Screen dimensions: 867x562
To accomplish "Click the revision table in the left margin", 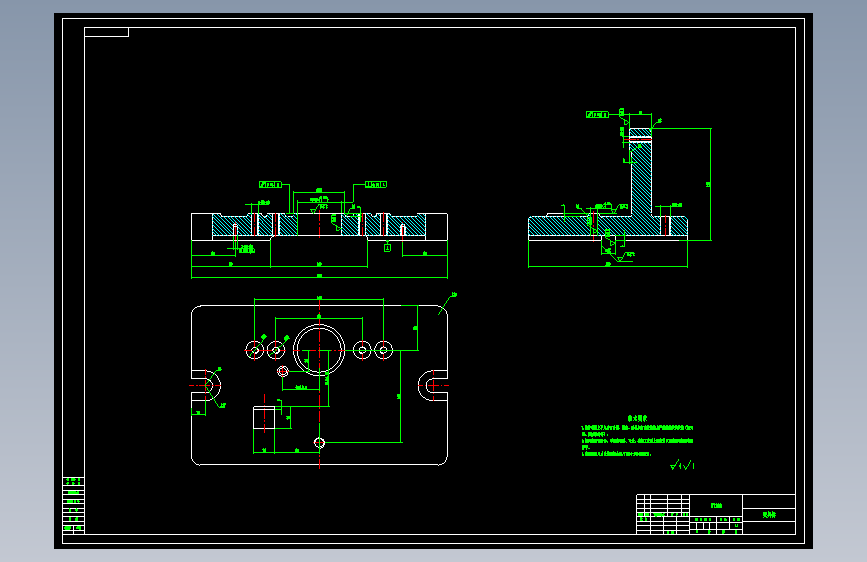I will click(74, 506).
